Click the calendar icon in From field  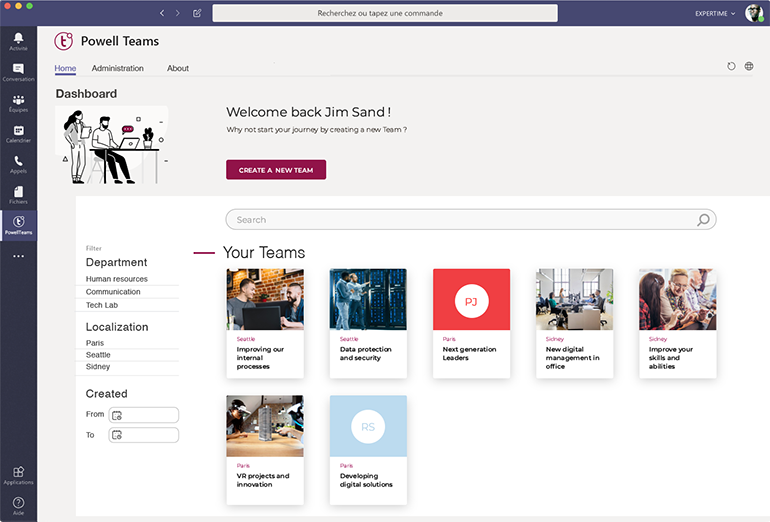(117, 415)
